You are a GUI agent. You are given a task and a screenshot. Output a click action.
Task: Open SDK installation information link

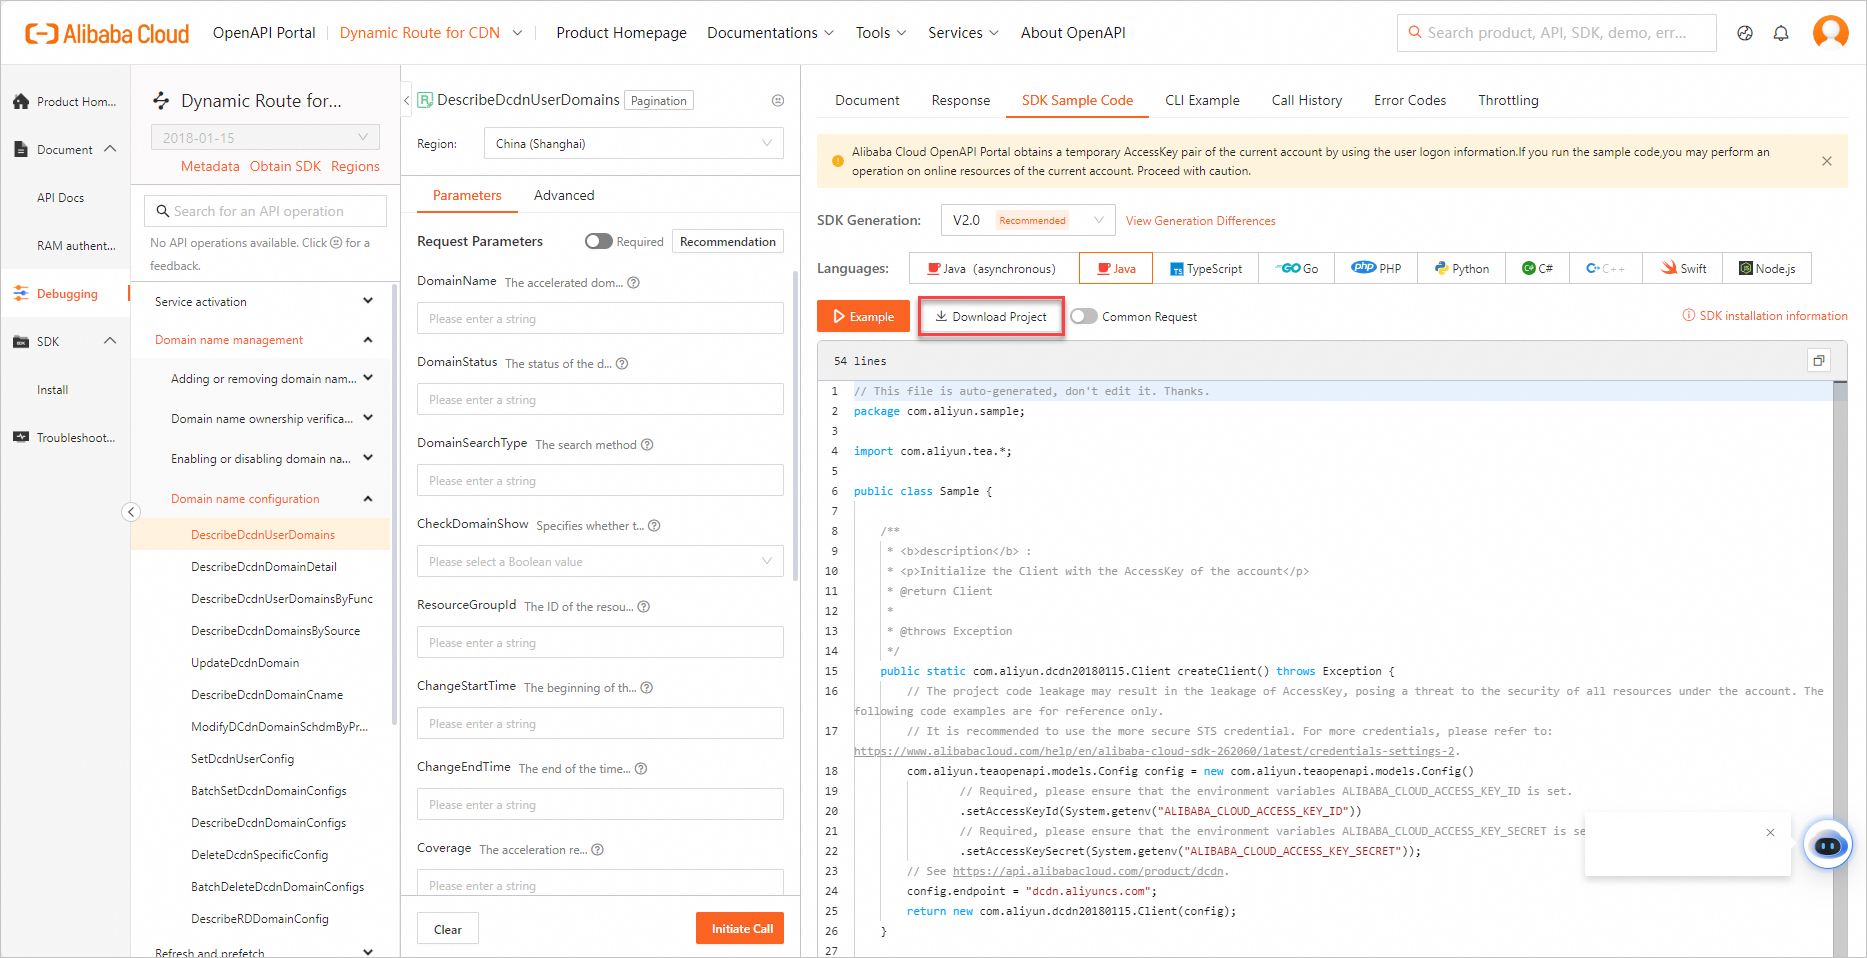pos(1765,315)
